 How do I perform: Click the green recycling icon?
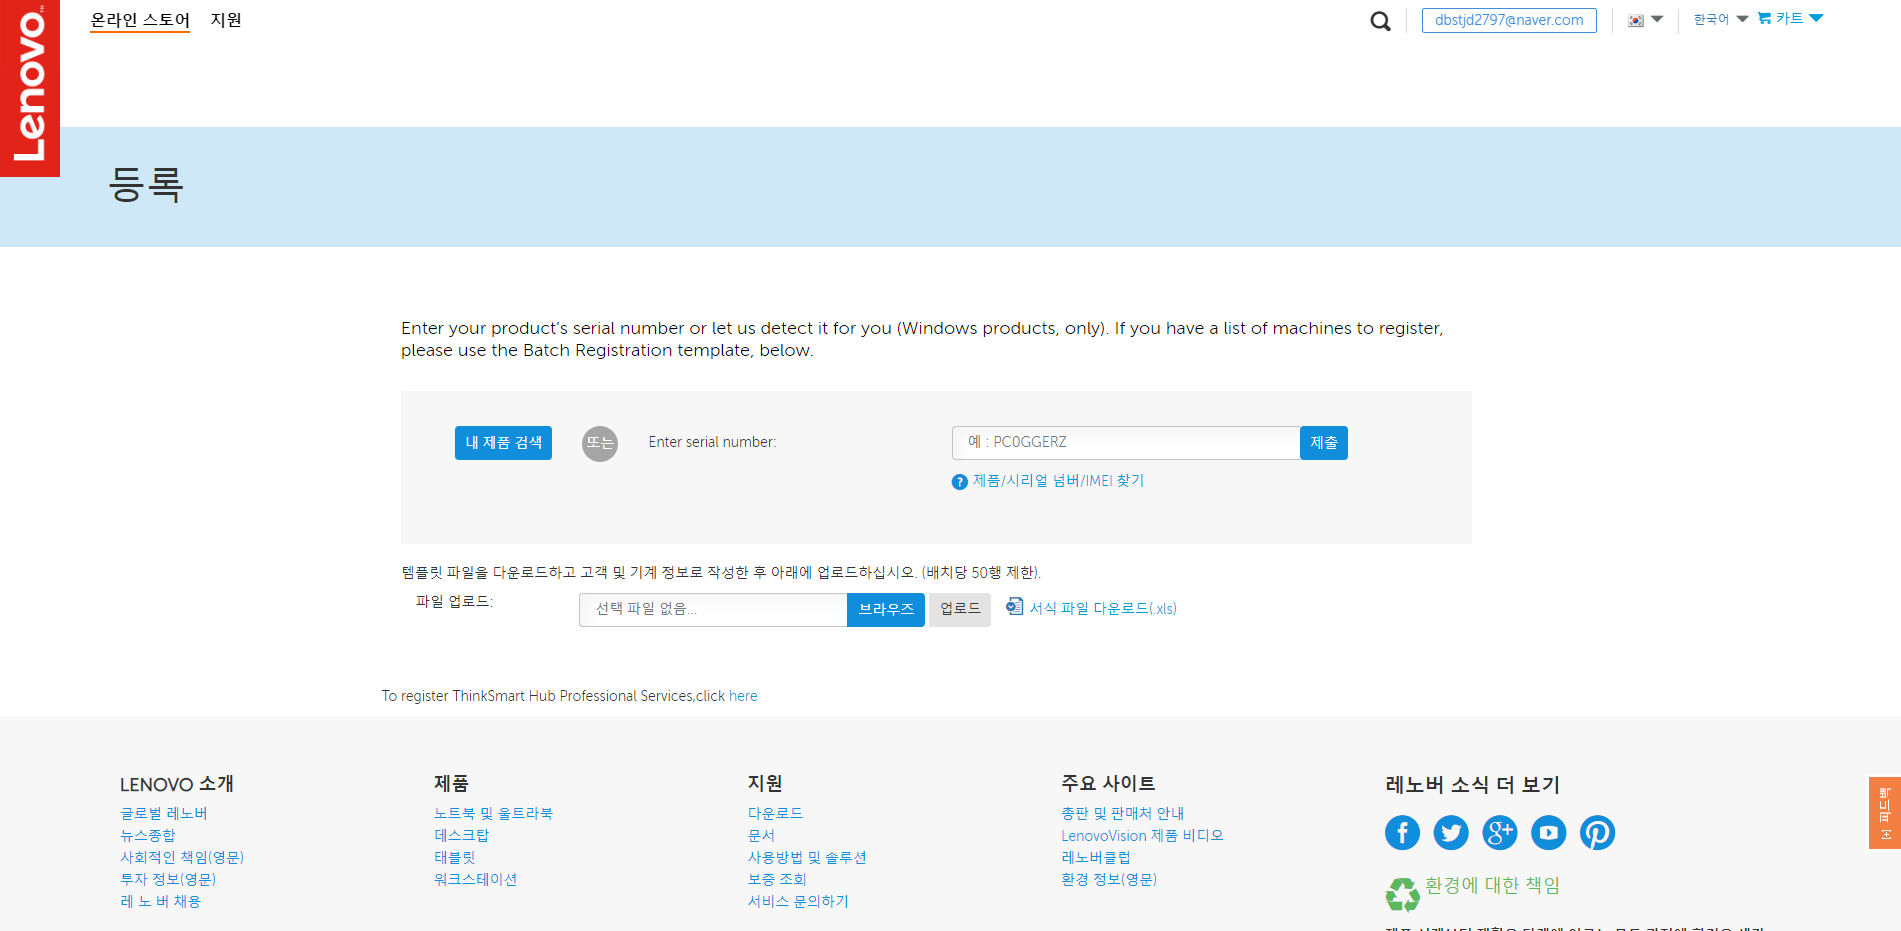[1402, 894]
